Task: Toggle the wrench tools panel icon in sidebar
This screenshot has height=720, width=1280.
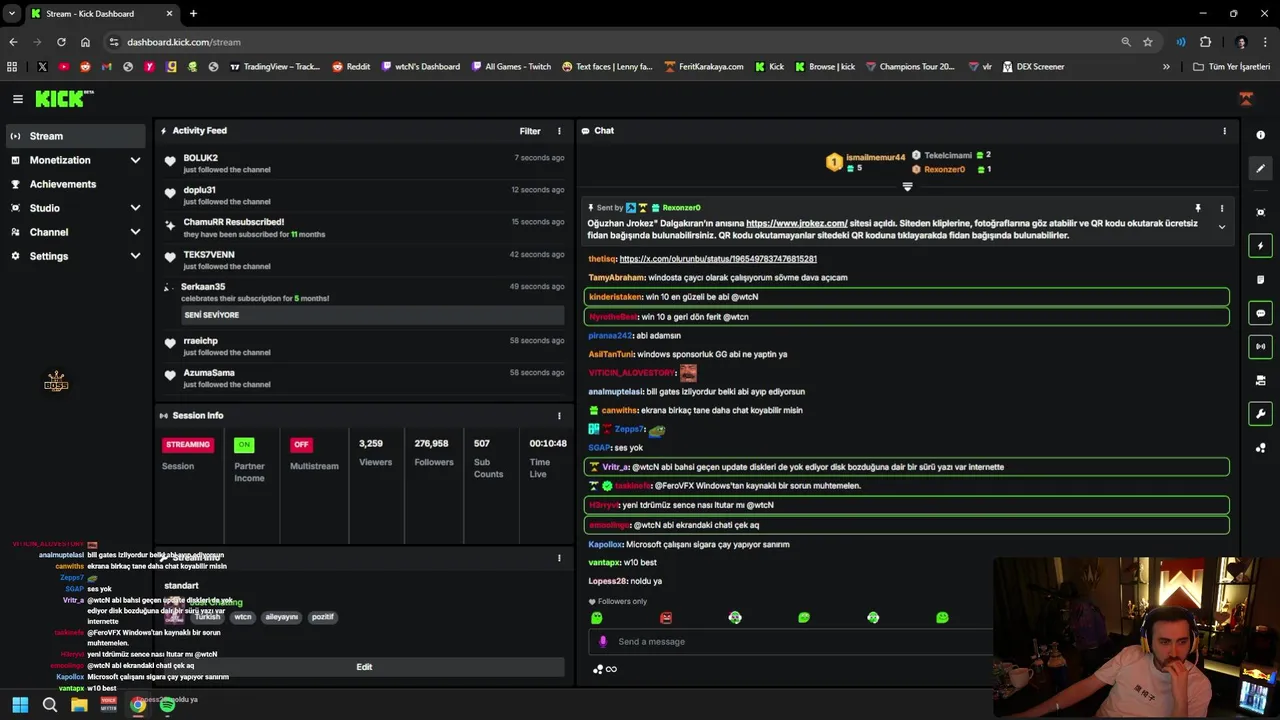Action: [1260, 414]
